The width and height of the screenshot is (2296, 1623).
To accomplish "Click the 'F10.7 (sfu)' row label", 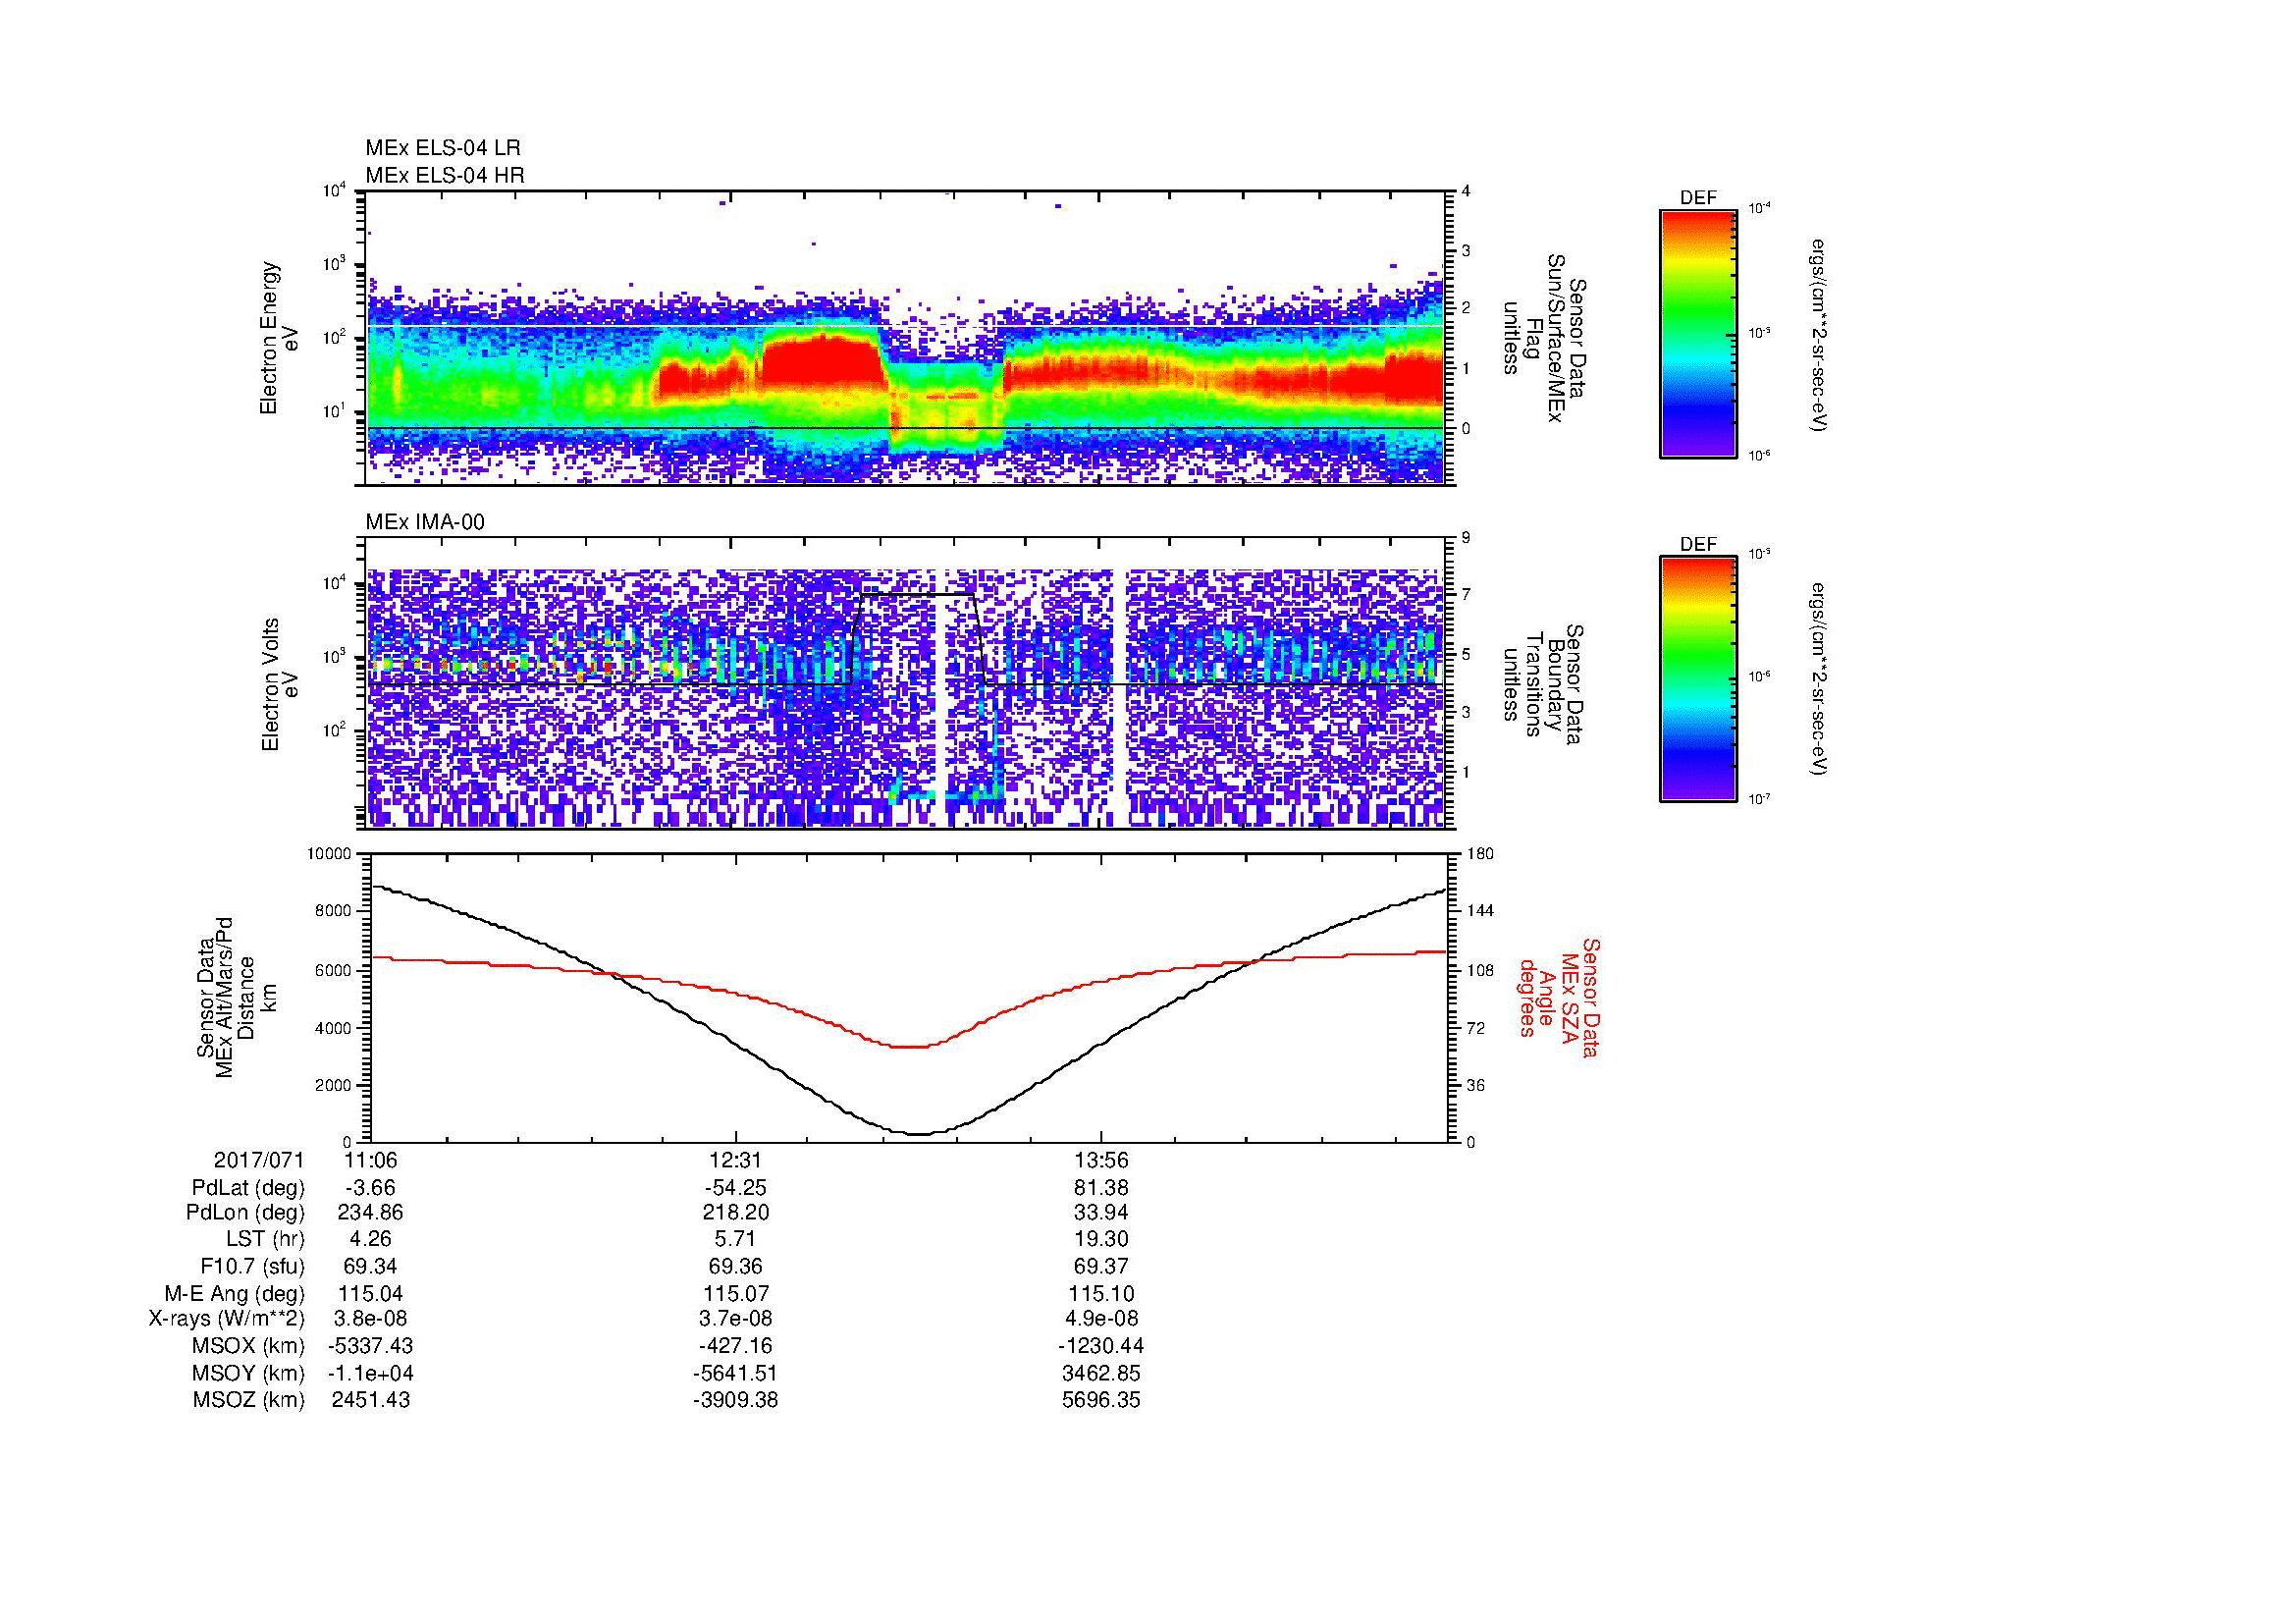I will pos(252,1266).
